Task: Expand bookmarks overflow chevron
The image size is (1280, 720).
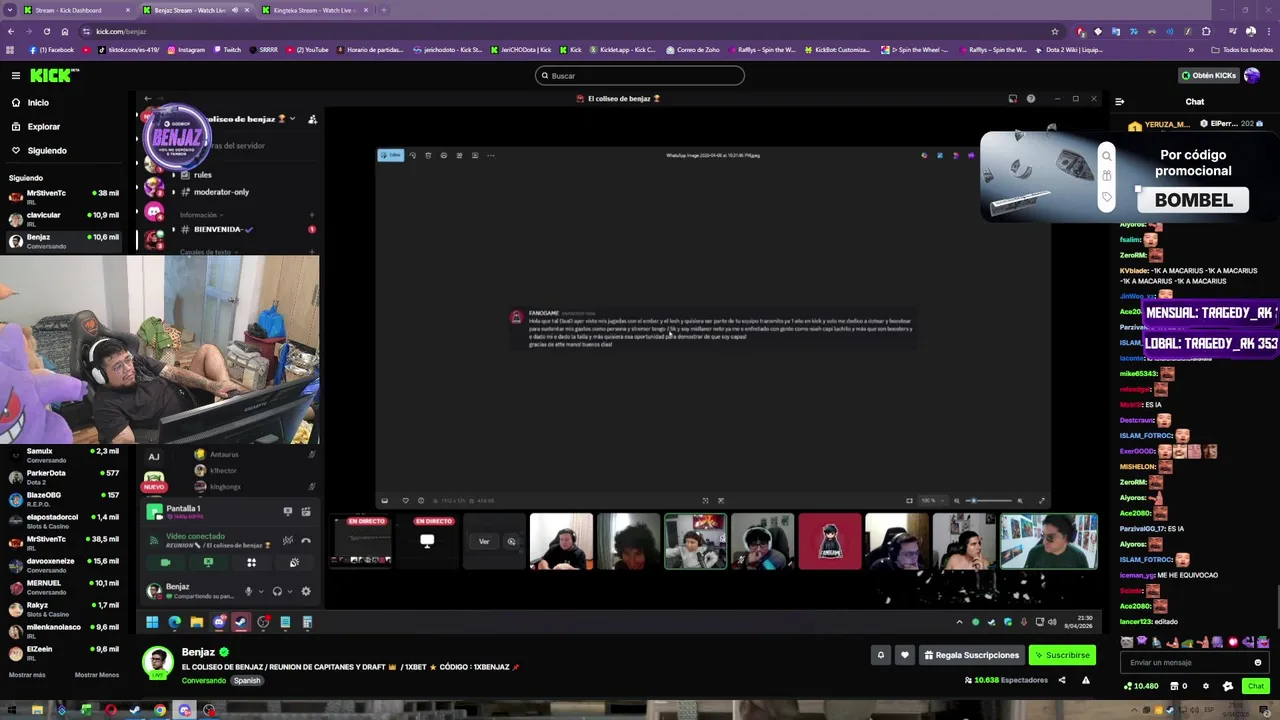Action: point(1191,49)
